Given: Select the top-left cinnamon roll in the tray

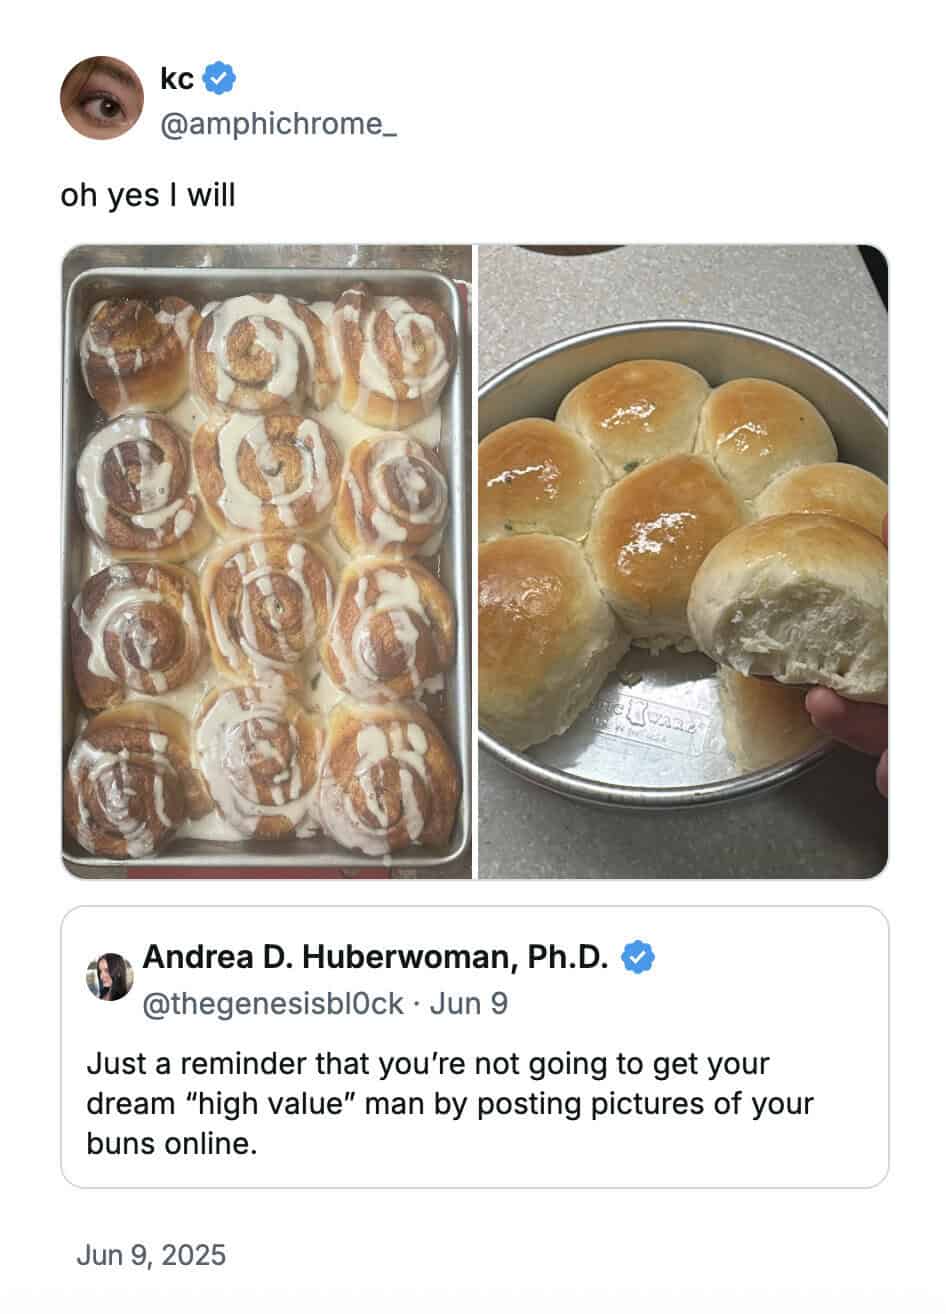Looking at the screenshot, I should (139, 354).
